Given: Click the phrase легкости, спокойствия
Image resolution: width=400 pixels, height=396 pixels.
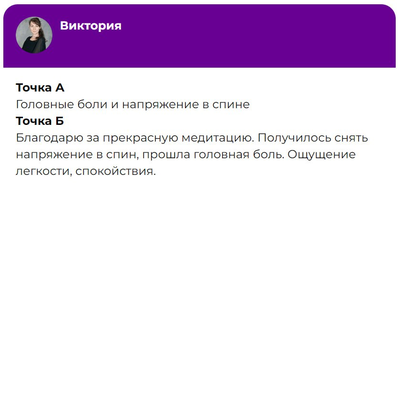Looking at the screenshot, I should [x=86, y=171].
